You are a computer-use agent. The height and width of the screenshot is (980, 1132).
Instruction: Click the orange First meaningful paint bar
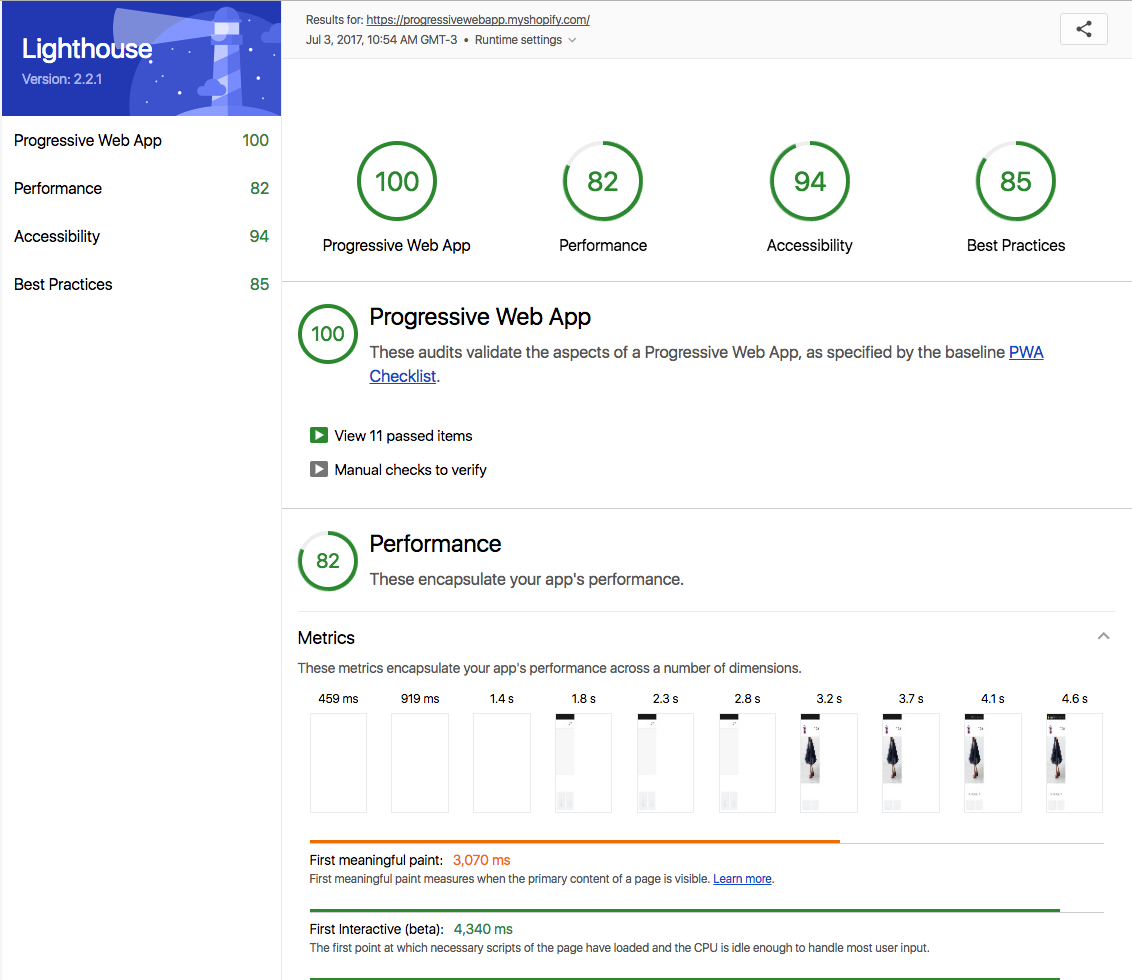[x=575, y=841]
